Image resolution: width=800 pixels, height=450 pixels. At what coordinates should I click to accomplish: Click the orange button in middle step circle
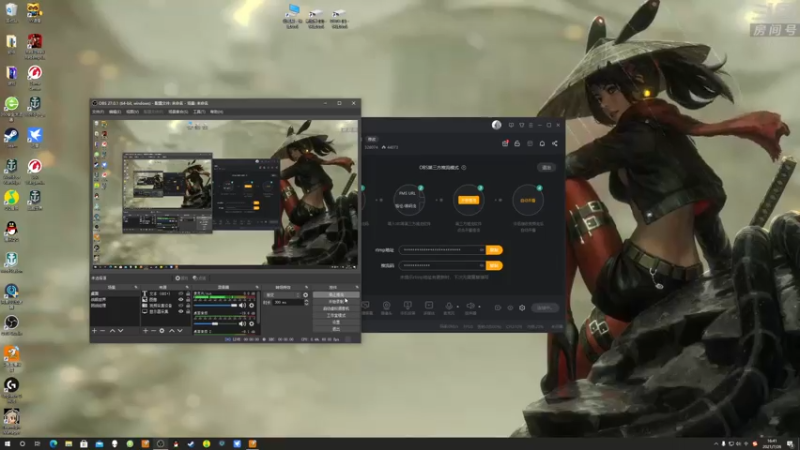tap(468, 200)
